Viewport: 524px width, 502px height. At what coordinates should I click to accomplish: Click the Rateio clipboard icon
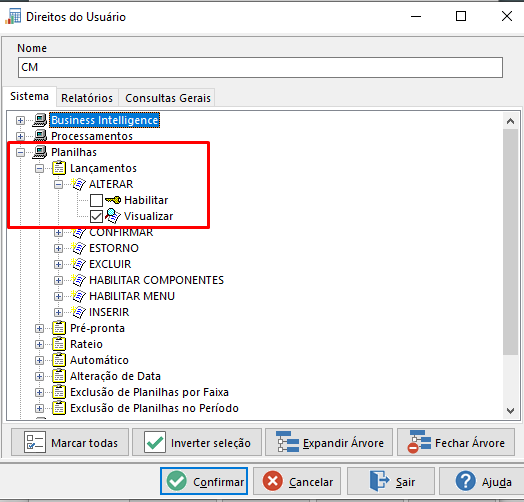pos(59,344)
